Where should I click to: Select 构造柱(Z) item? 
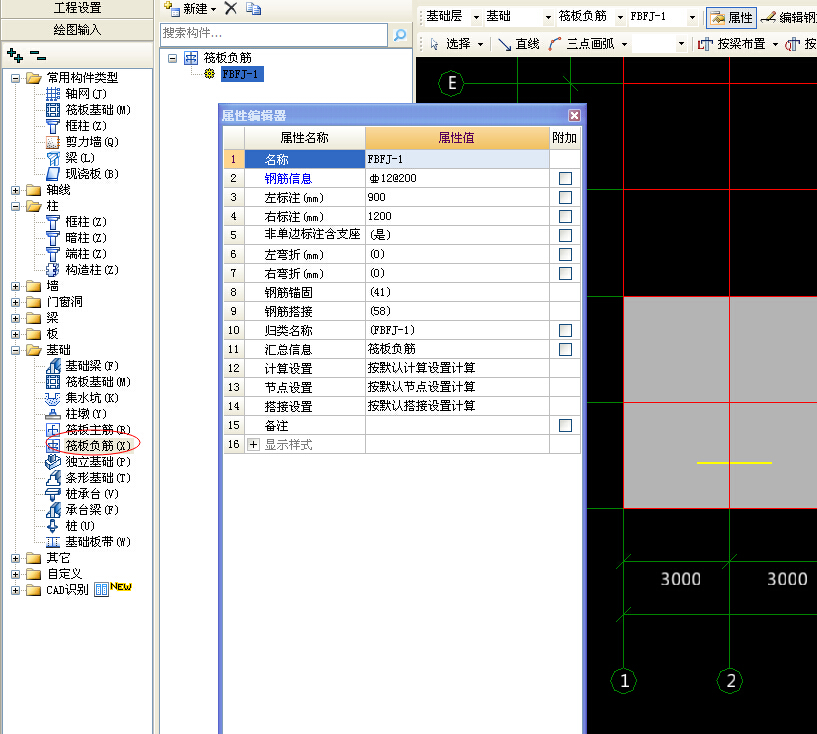pos(82,270)
